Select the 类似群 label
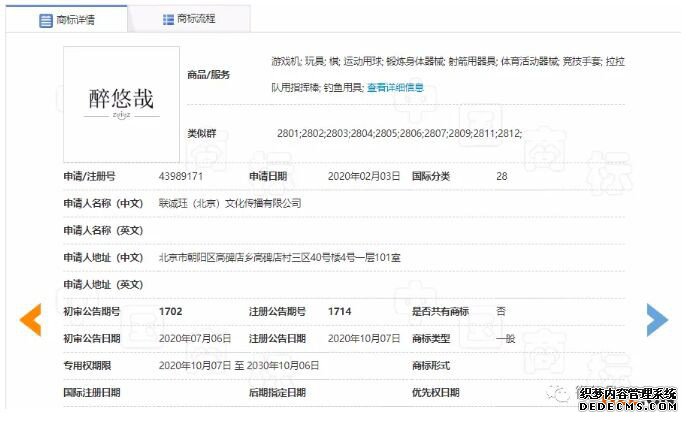This screenshot has height=421, width=688. [x=202, y=133]
